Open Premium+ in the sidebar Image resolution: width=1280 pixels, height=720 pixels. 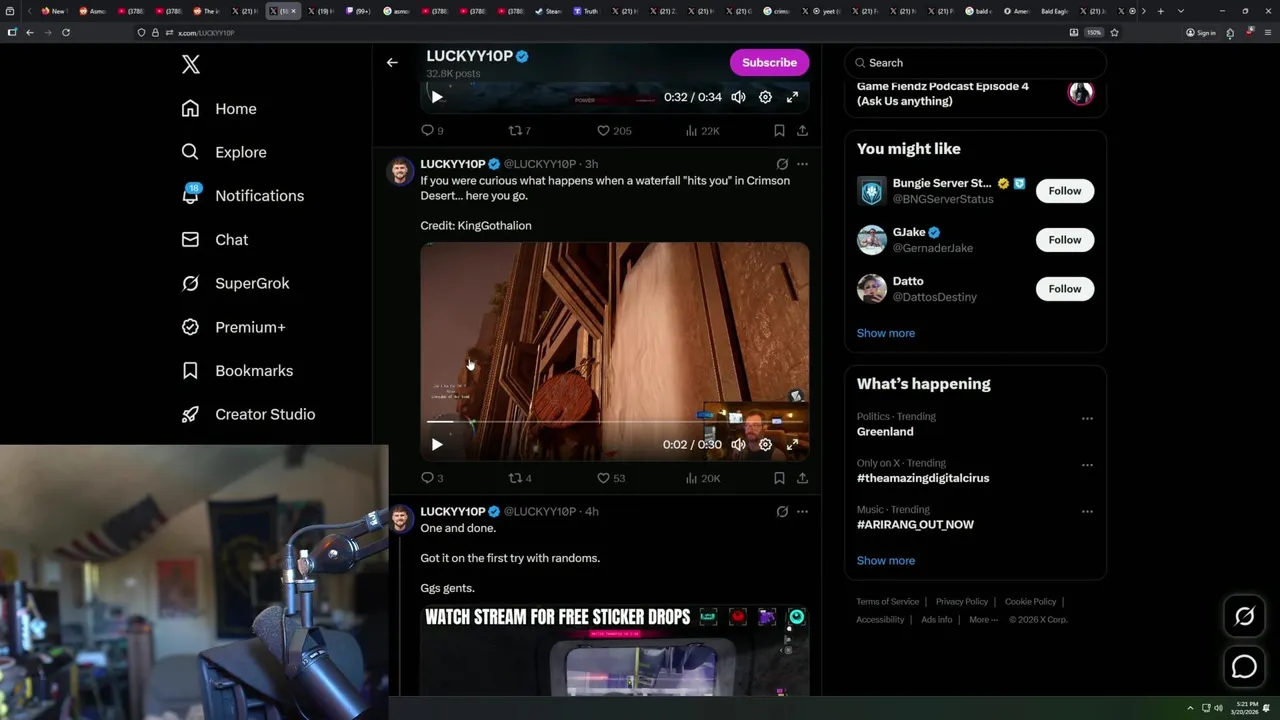[233, 327]
